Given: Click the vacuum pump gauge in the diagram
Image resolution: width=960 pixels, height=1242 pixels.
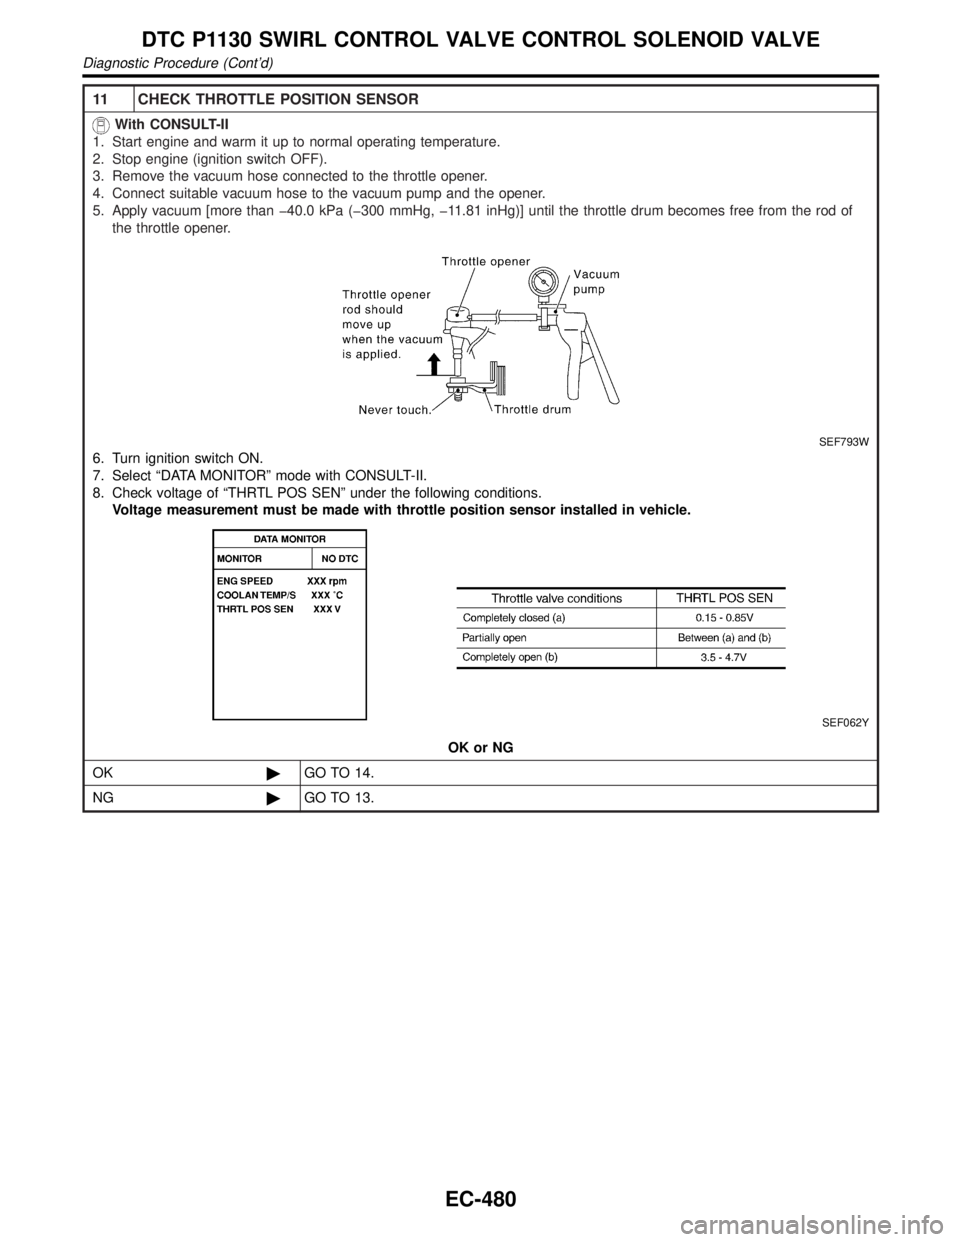Looking at the screenshot, I should [545, 282].
